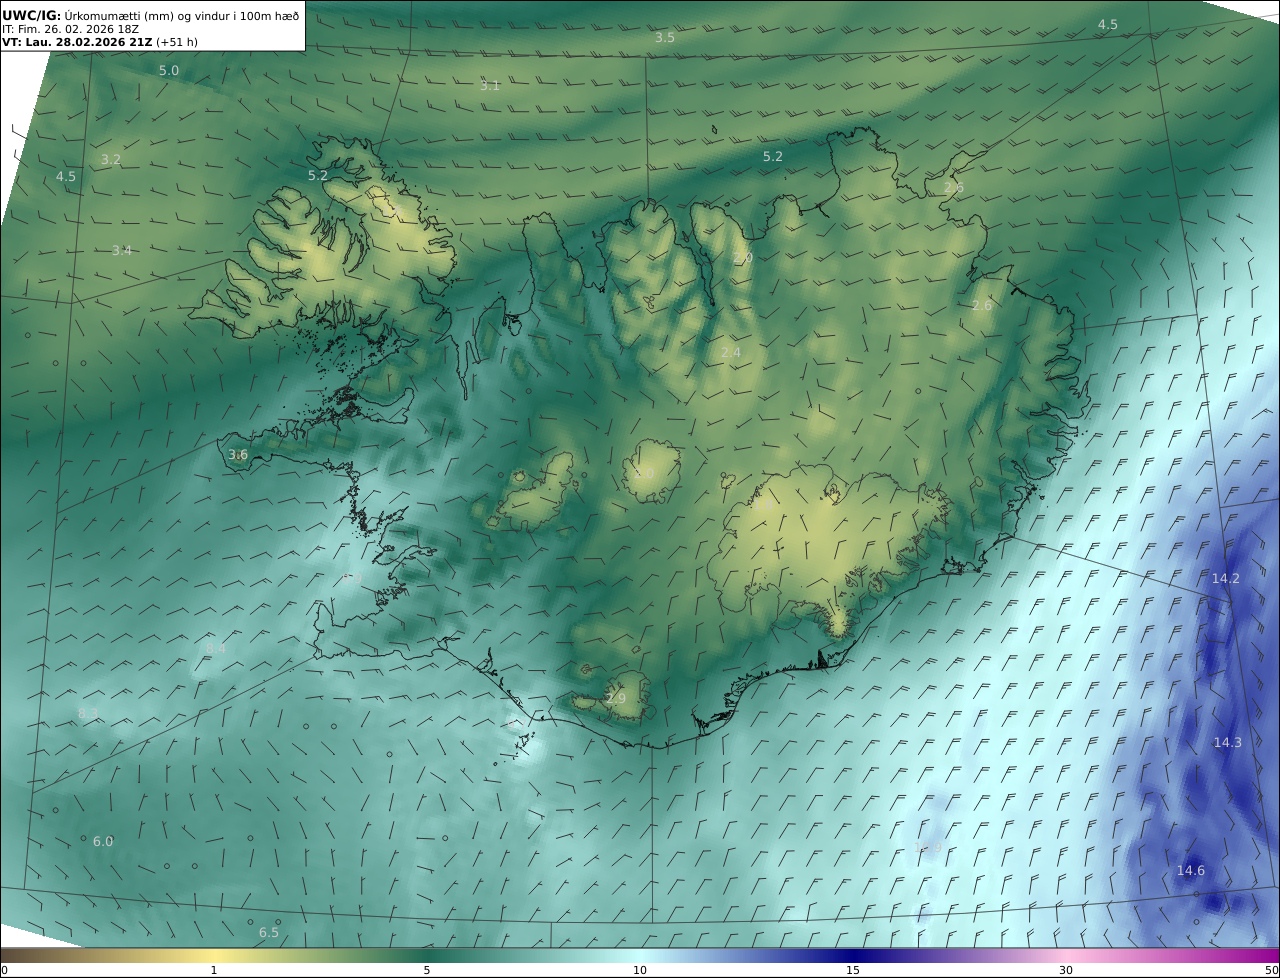The width and height of the screenshot is (1280, 978).
Task: Pick the dark navy colour at scale 15
Action: (853, 955)
